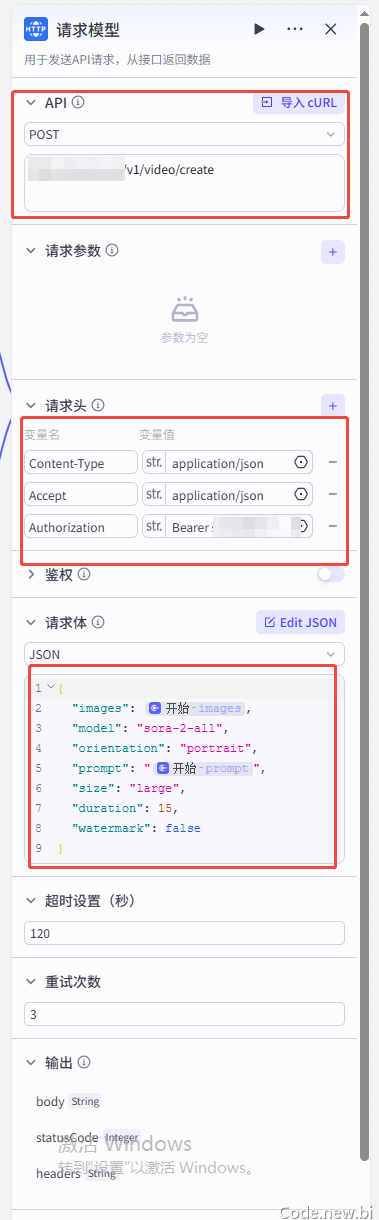Screen dimensions: 379x1220
Task: Run the 请求模型 node with play icon
Action: [260, 30]
